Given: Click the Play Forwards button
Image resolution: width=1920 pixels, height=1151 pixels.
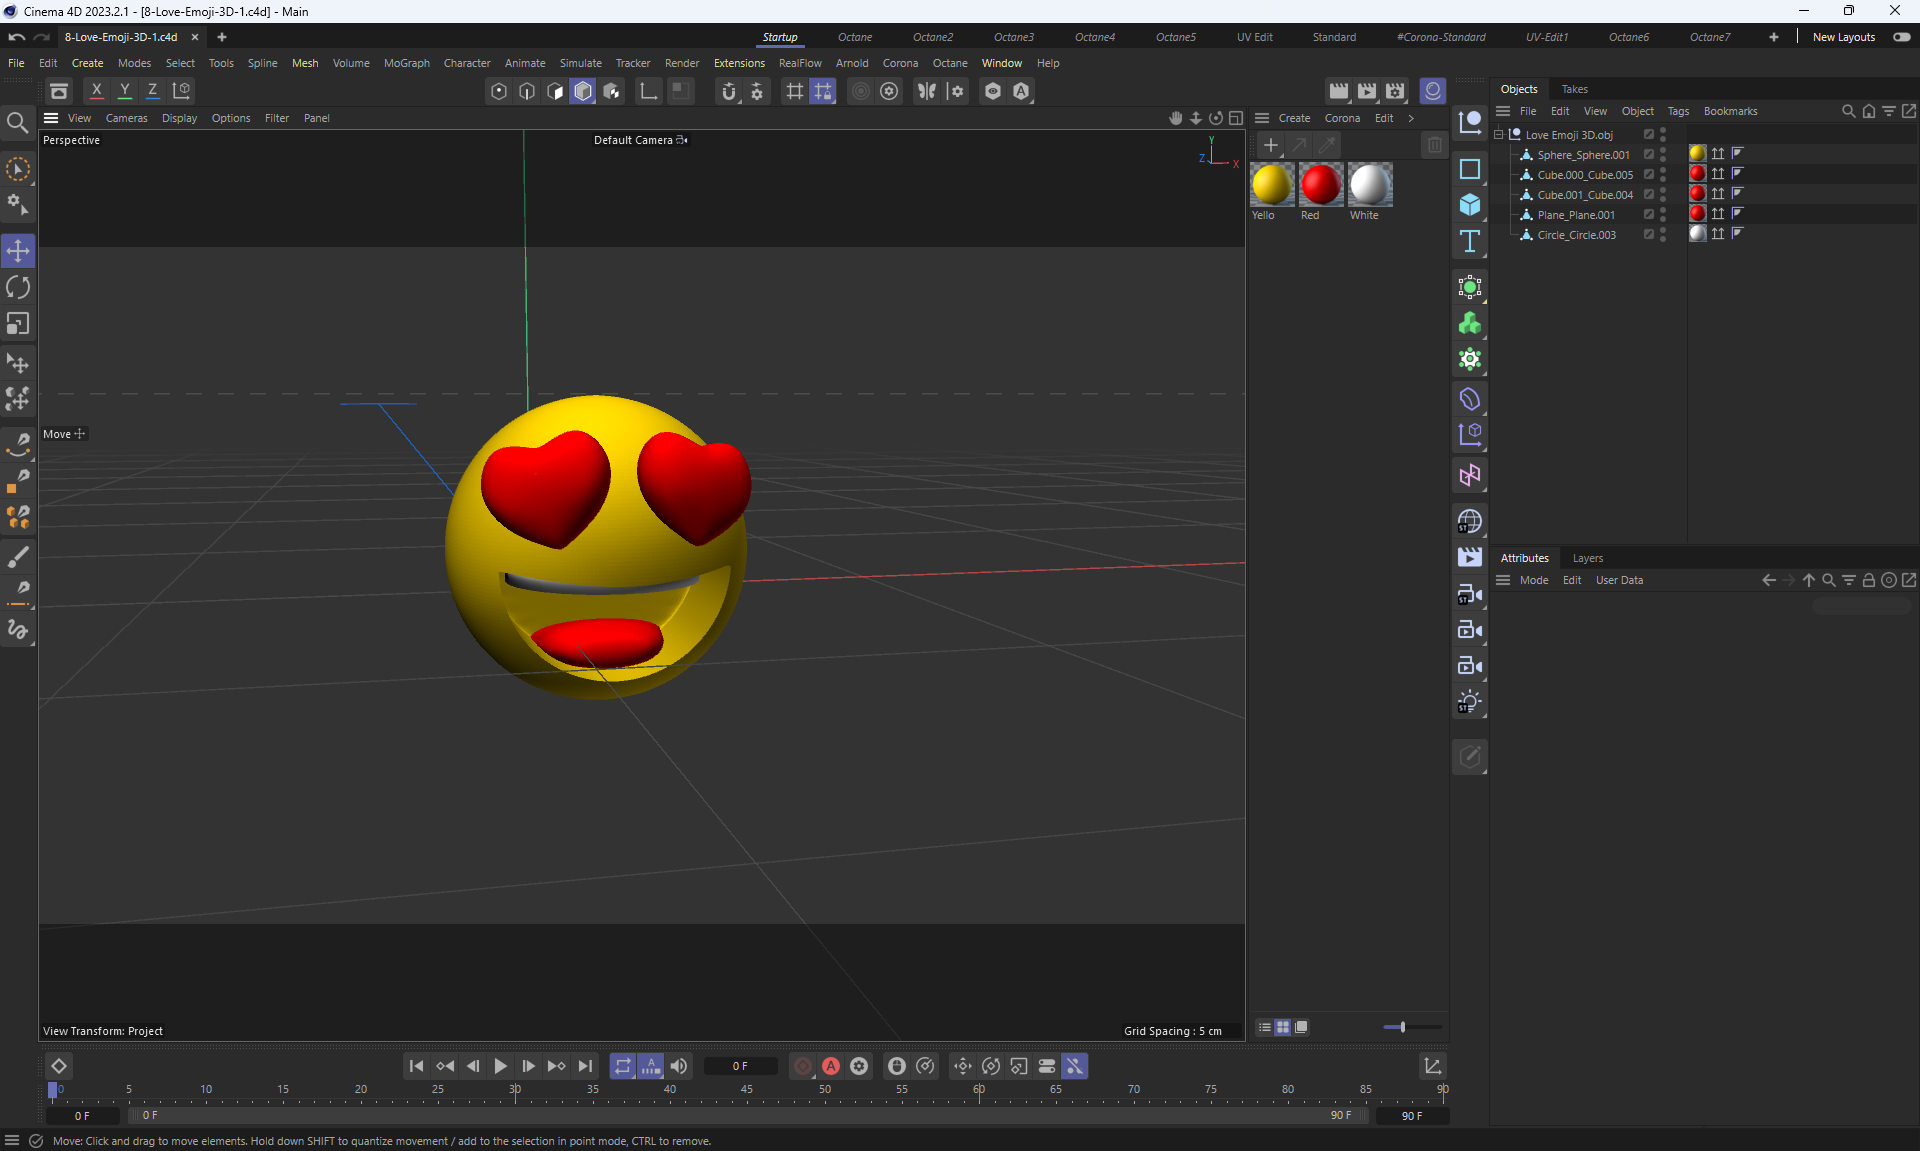Looking at the screenshot, I should [x=500, y=1066].
